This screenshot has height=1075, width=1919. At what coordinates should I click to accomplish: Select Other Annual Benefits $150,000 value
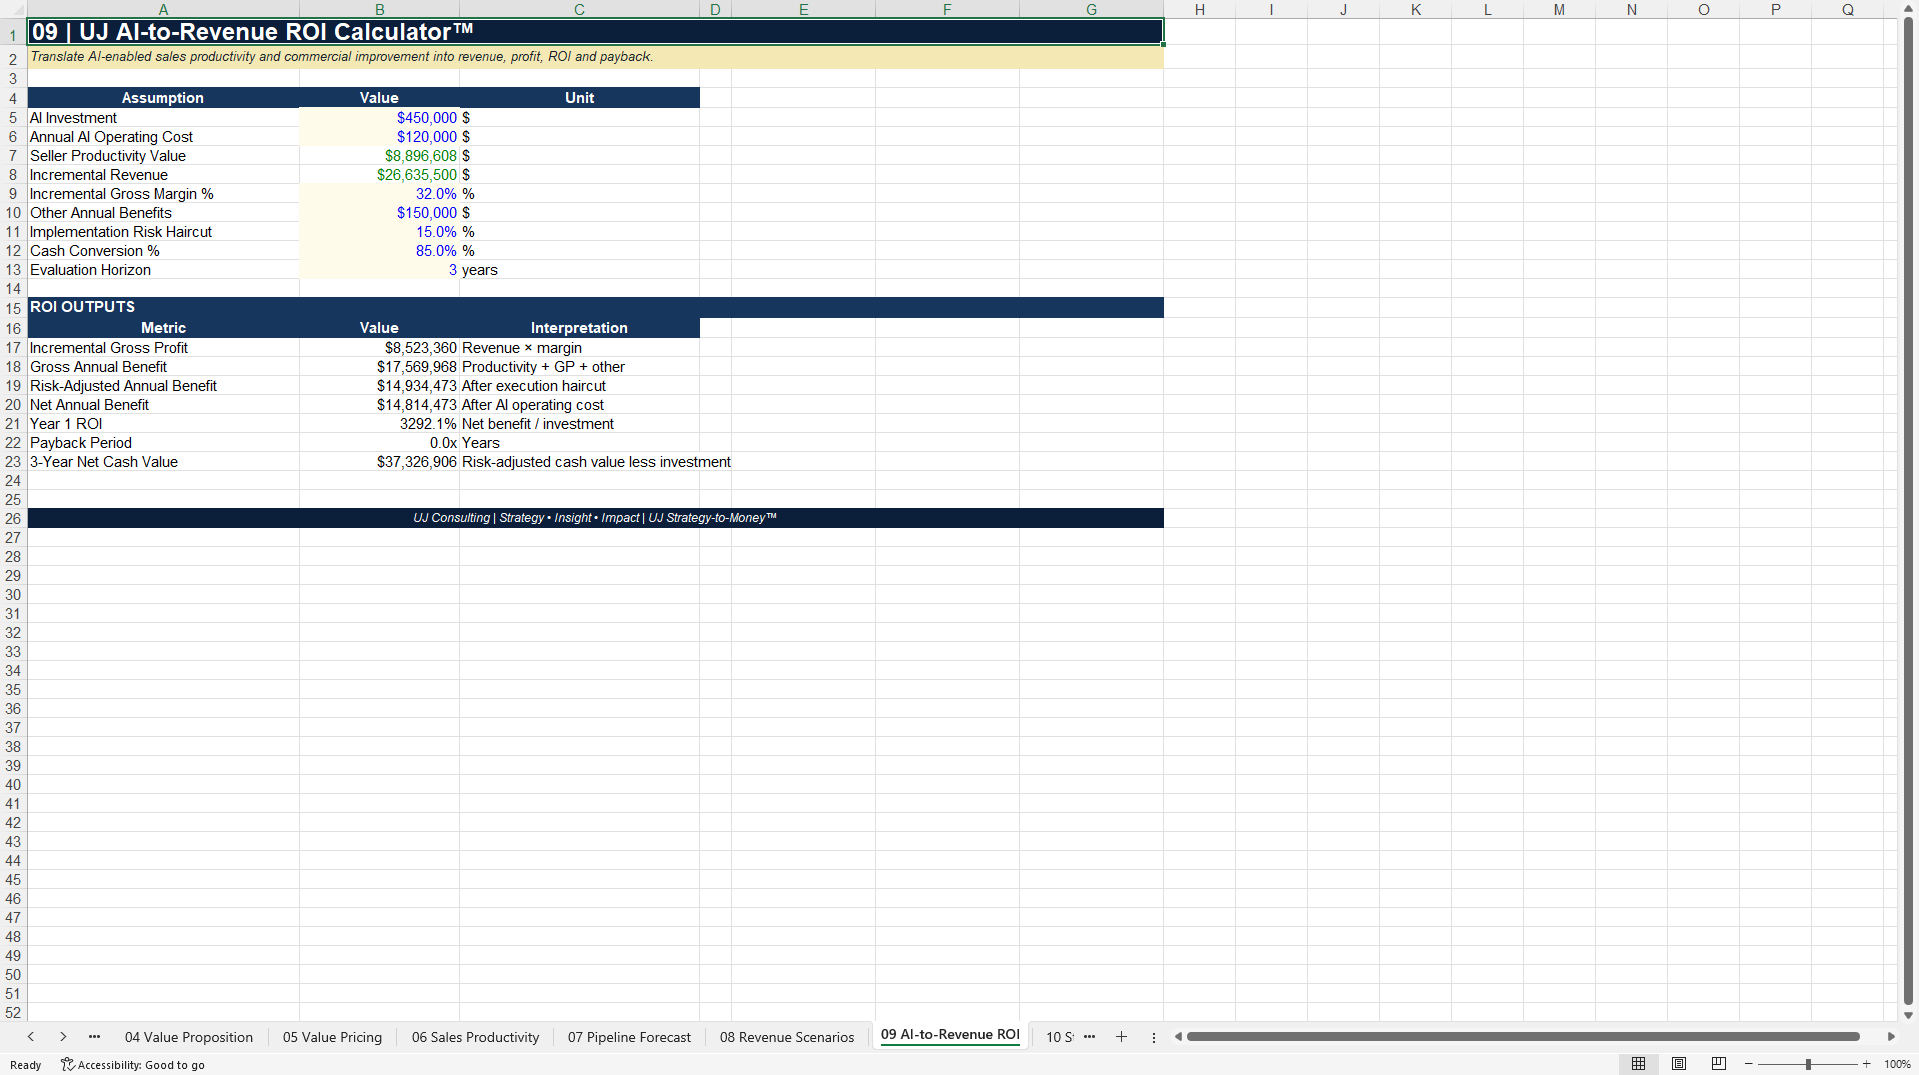click(379, 213)
